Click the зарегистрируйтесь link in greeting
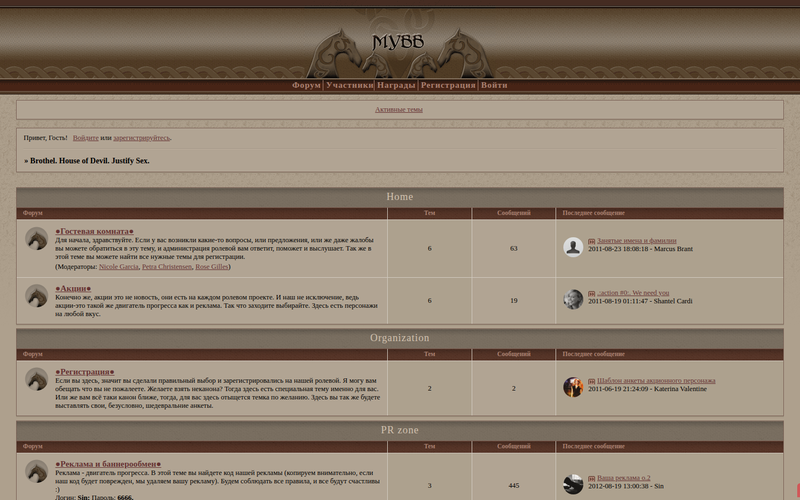The width and height of the screenshot is (800, 500). (x=141, y=137)
